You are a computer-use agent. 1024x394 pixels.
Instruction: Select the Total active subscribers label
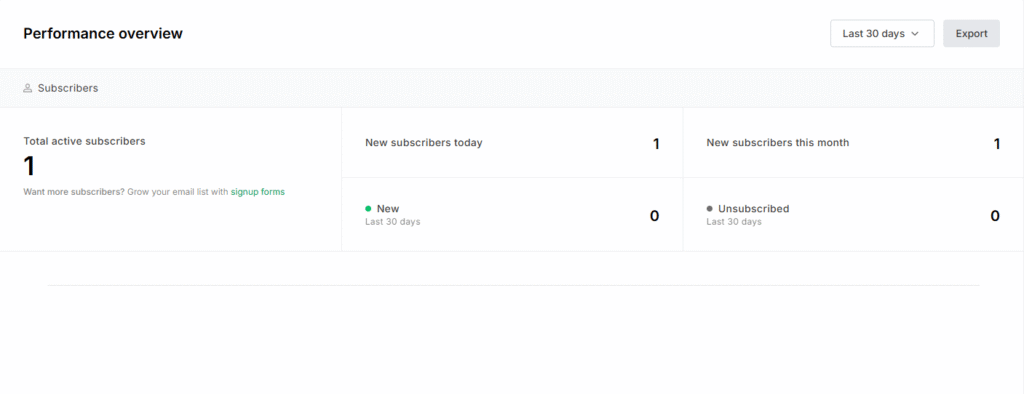tap(84, 141)
